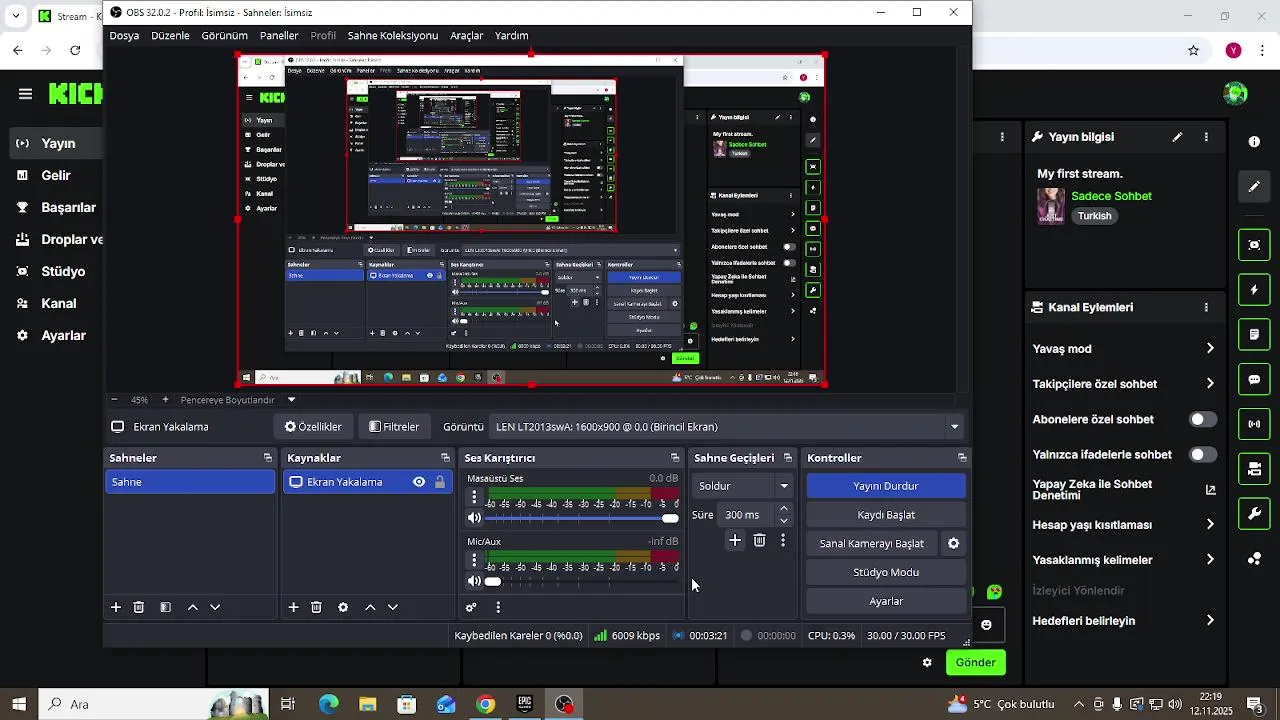Open Kanal Eylemleri three-dot menu
This screenshot has height=720, width=1280.
click(x=1207, y=308)
